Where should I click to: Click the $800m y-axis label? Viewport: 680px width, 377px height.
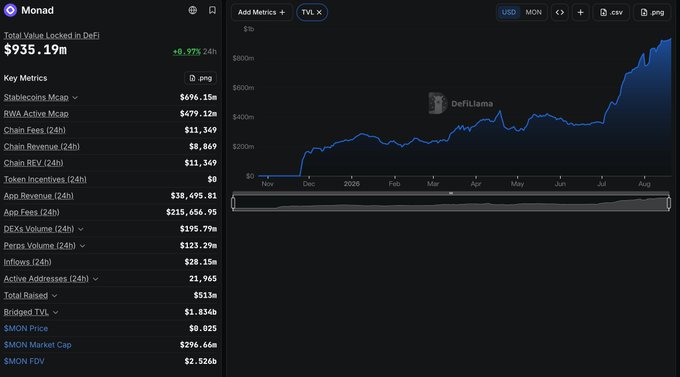pos(243,58)
